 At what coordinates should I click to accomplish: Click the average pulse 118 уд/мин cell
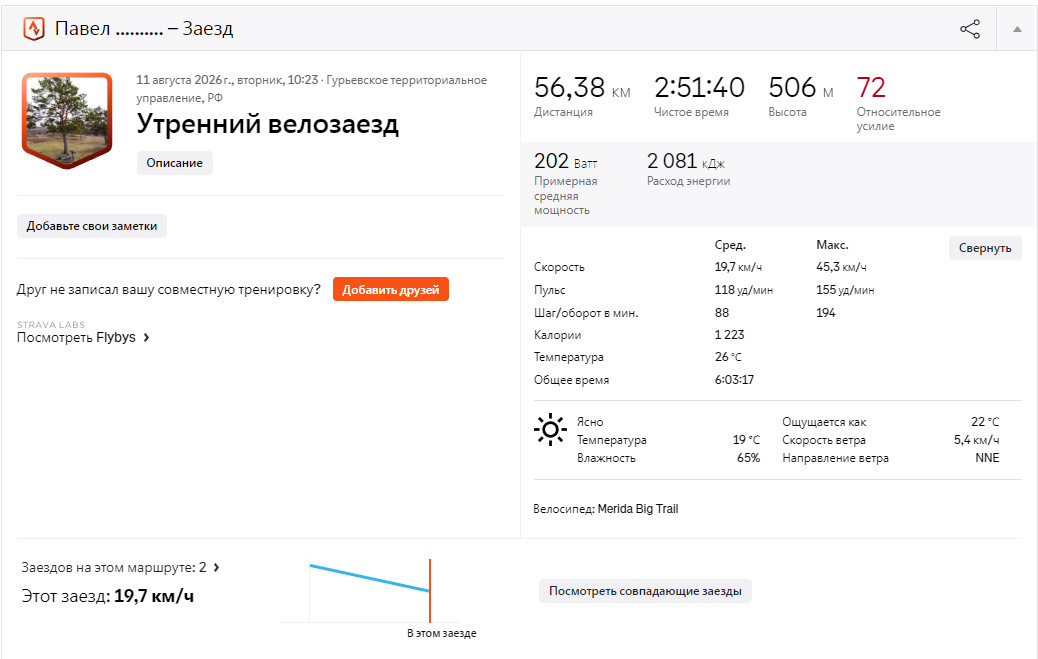pos(743,290)
